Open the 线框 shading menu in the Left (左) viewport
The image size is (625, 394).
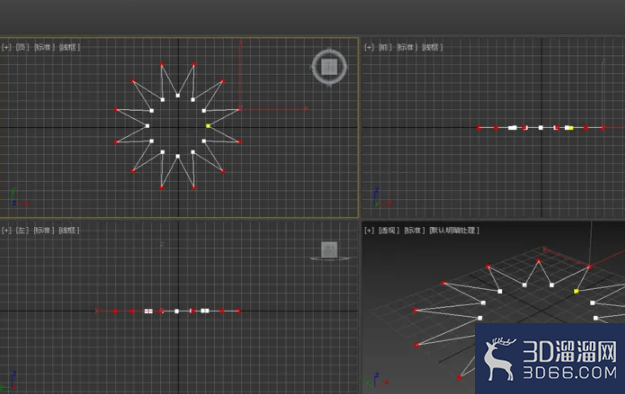click(x=69, y=230)
